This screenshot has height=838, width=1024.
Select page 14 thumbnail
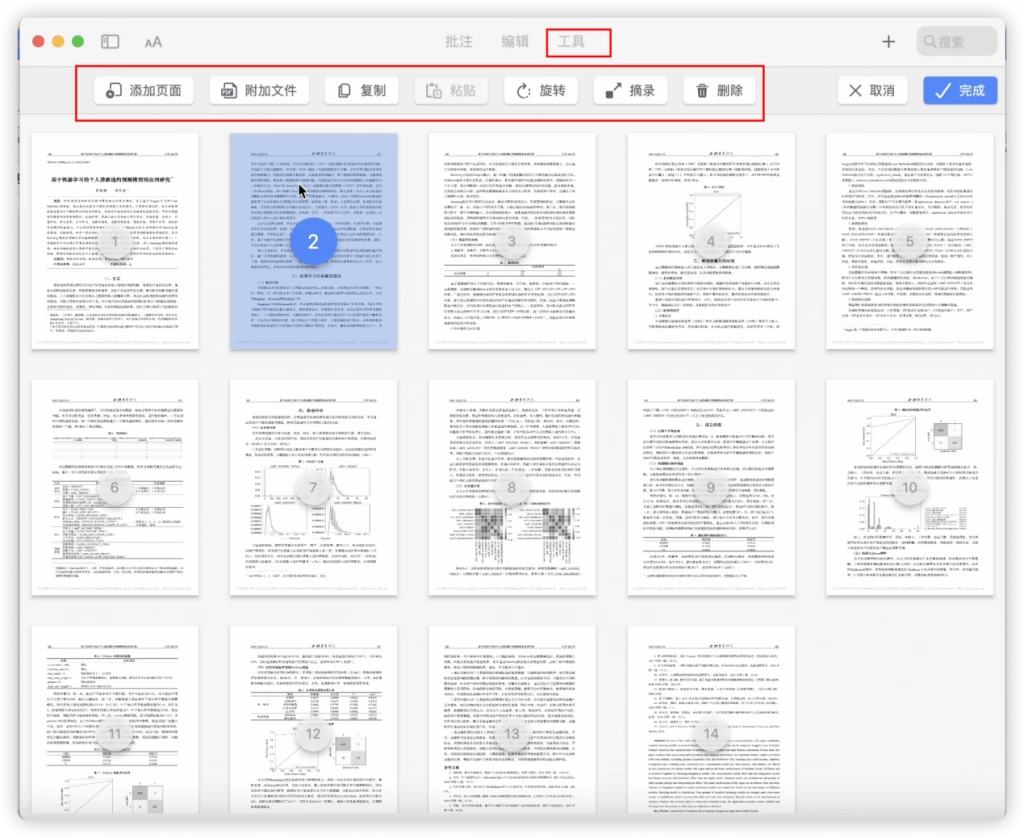coord(711,720)
